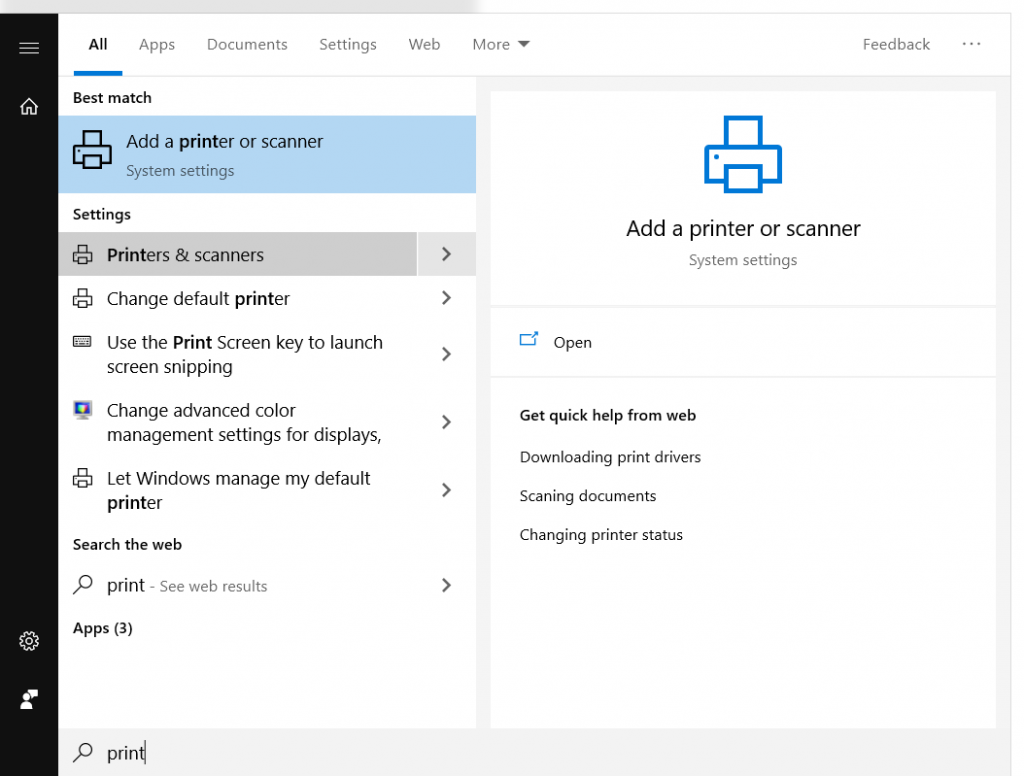Image resolution: width=1024 pixels, height=776 pixels.
Task: Expand the Apps (3) section
Action: point(103,628)
